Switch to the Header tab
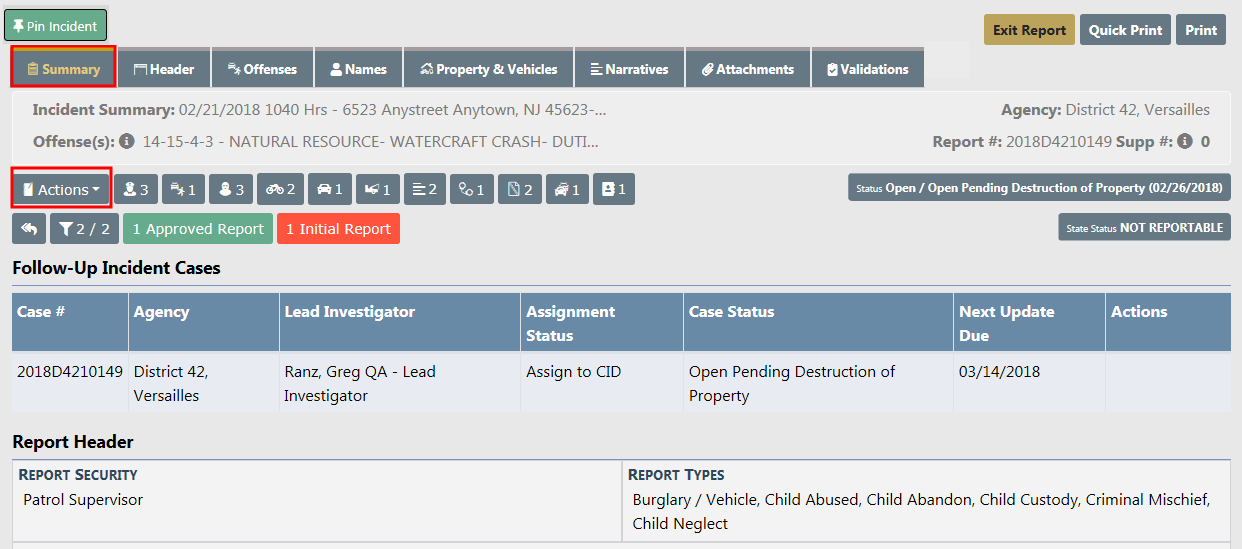The height and width of the screenshot is (549, 1242). point(164,69)
